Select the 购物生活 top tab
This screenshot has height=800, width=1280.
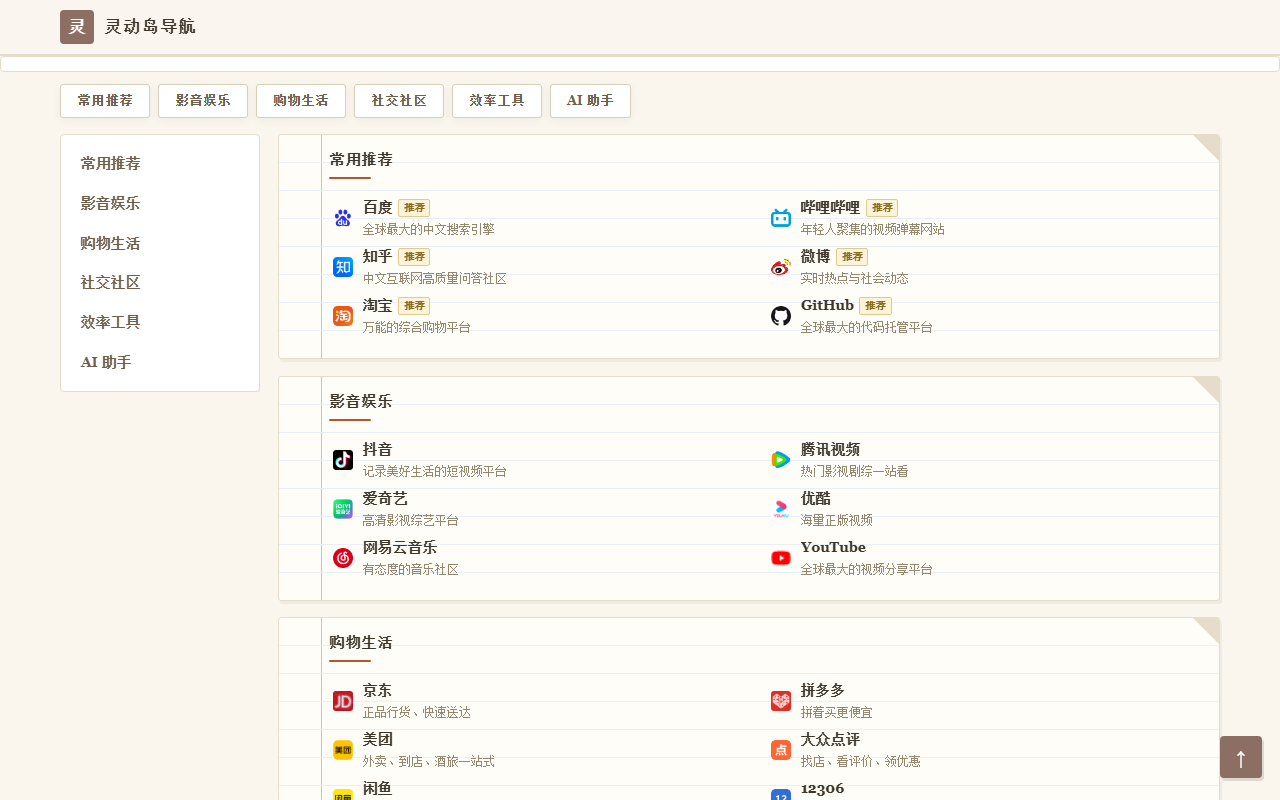point(301,101)
